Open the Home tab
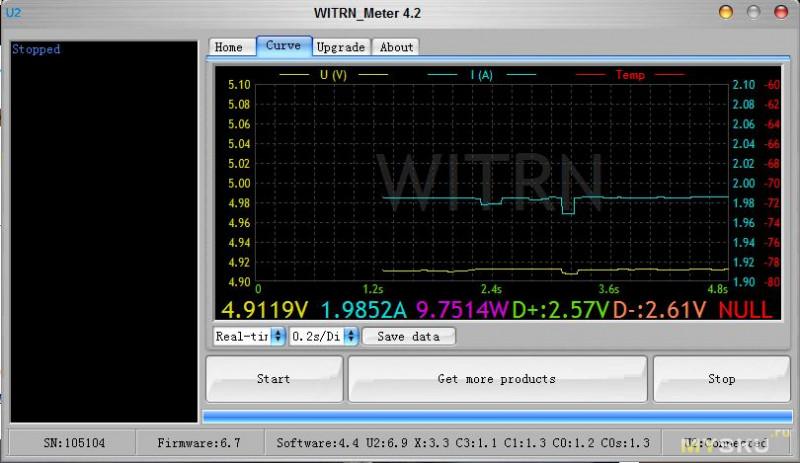 [x=233, y=47]
